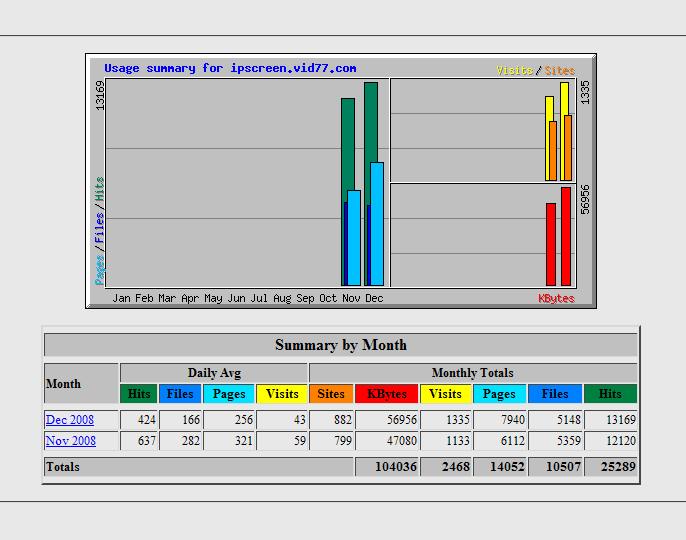The image size is (686, 540).
Task: Click the cyan December pages bar
Action: (x=377, y=224)
